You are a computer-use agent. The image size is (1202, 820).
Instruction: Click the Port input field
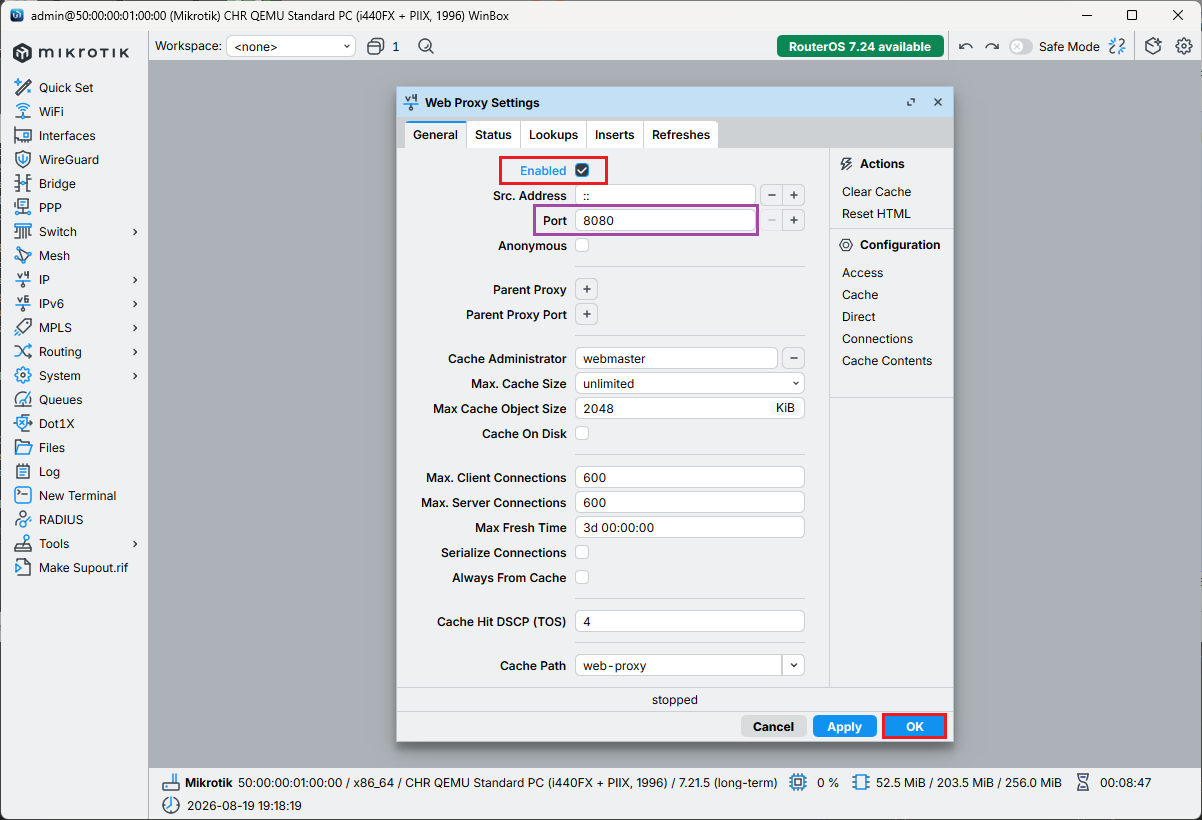tap(665, 220)
